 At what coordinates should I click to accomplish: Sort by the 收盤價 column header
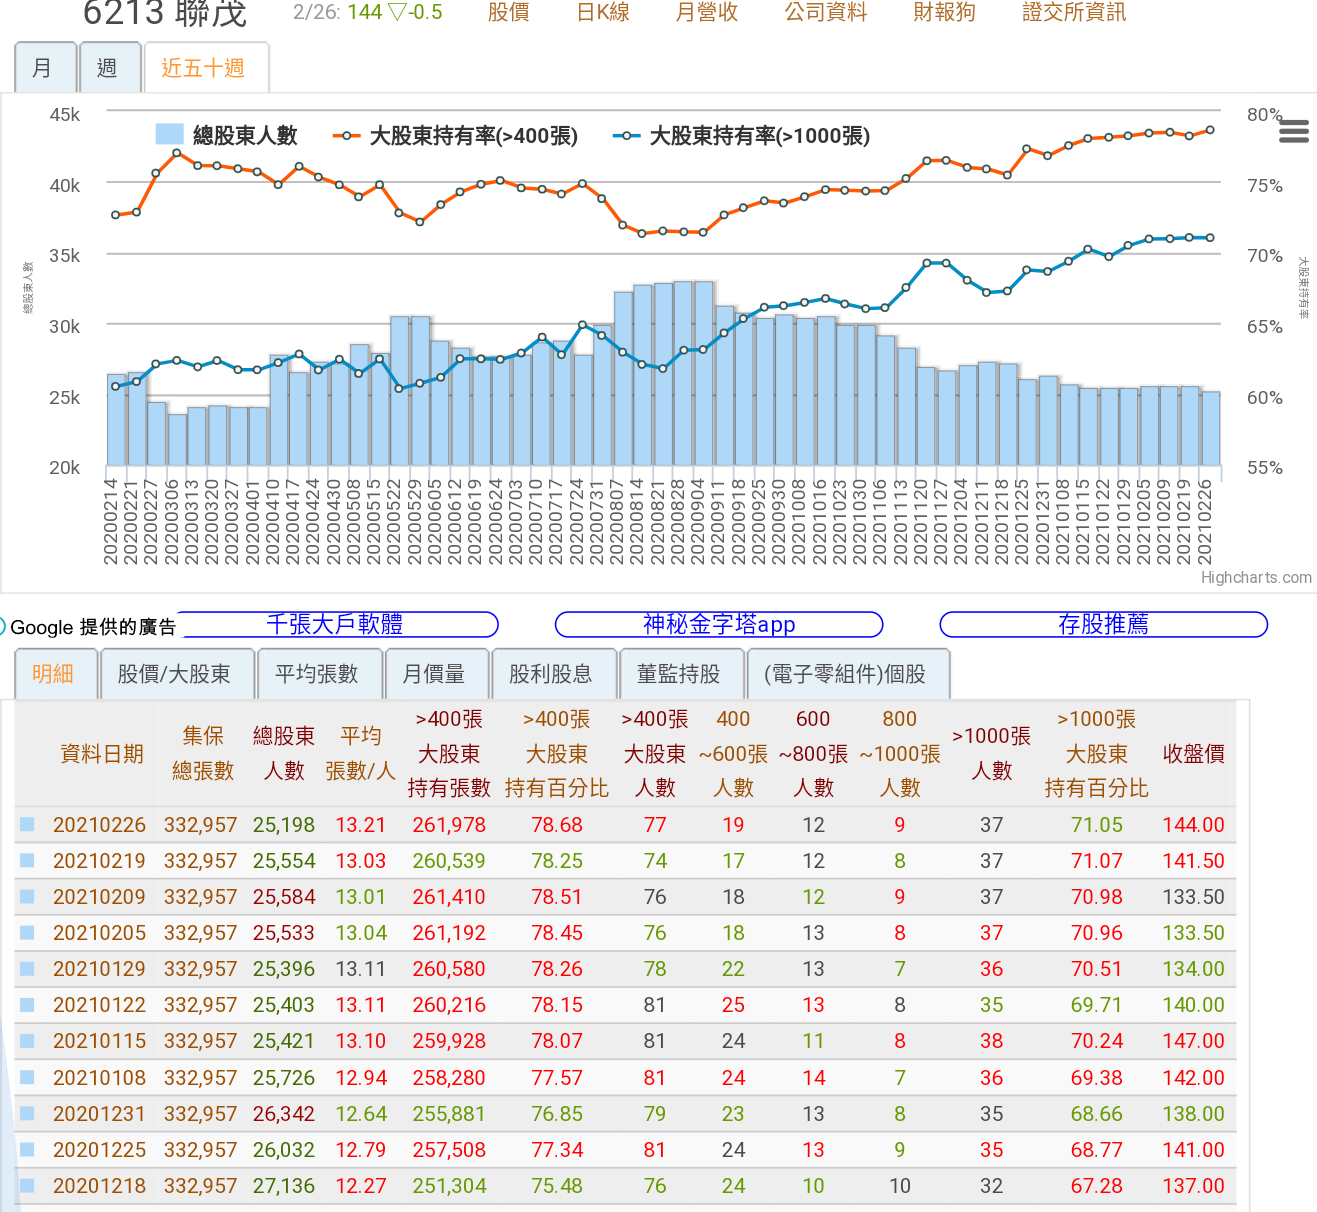pyautogui.click(x=1193, y=754)
